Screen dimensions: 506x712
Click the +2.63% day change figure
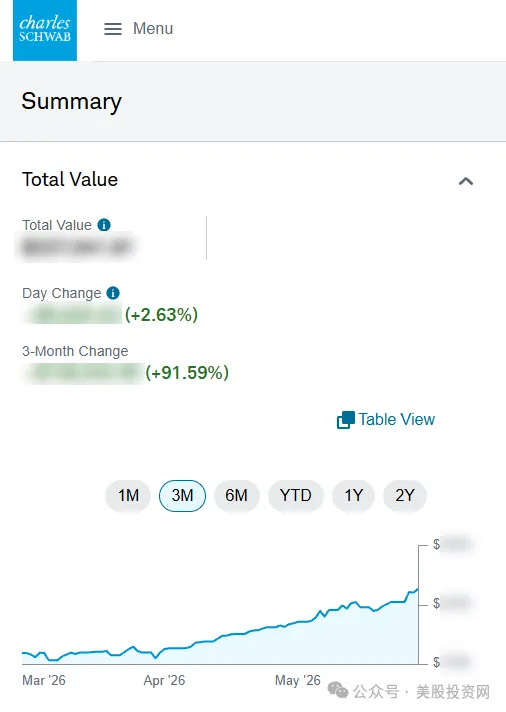tap(161, 315)
